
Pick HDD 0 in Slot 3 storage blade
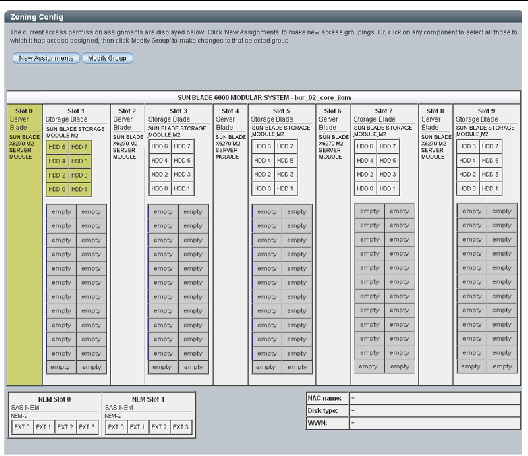coord(160,188)
